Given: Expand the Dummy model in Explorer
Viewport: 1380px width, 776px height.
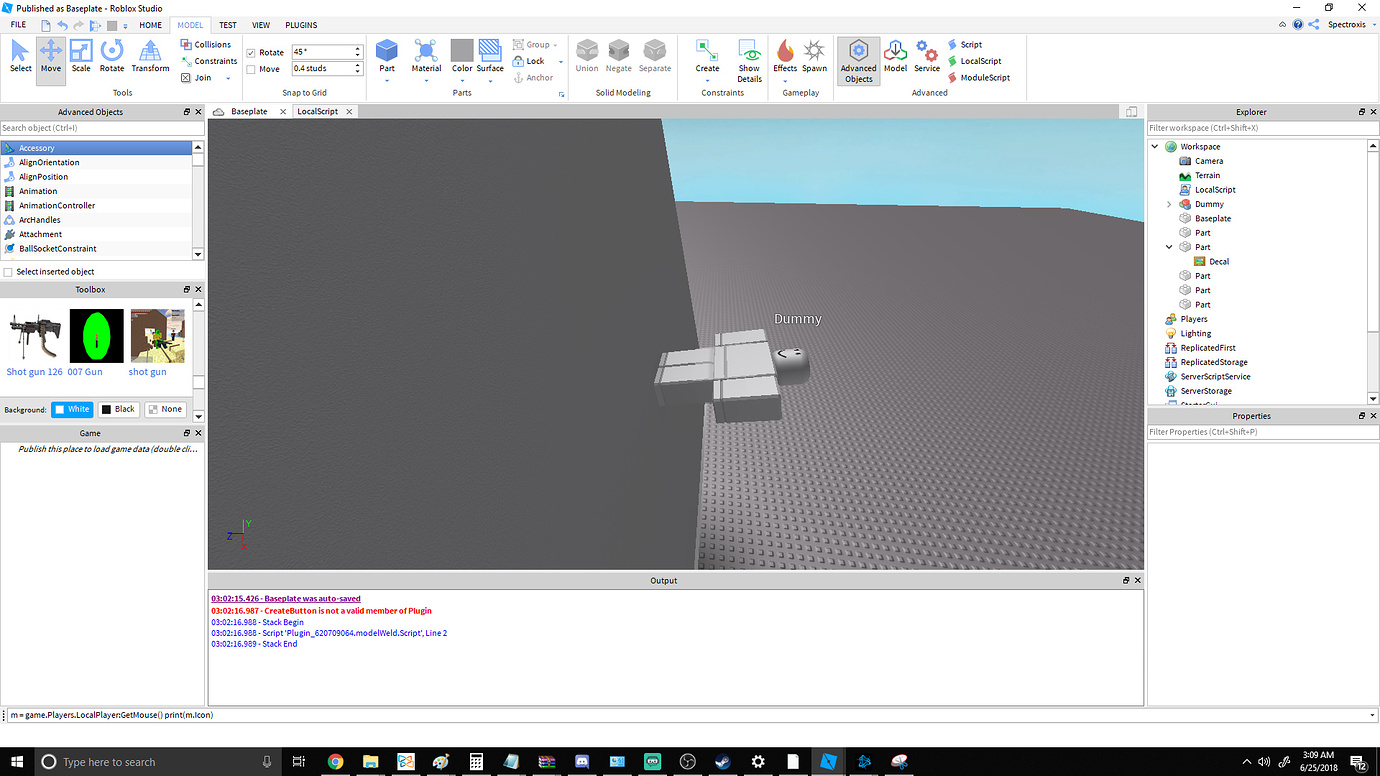Looking at the screenshot, I should (x=1168, y=203).
